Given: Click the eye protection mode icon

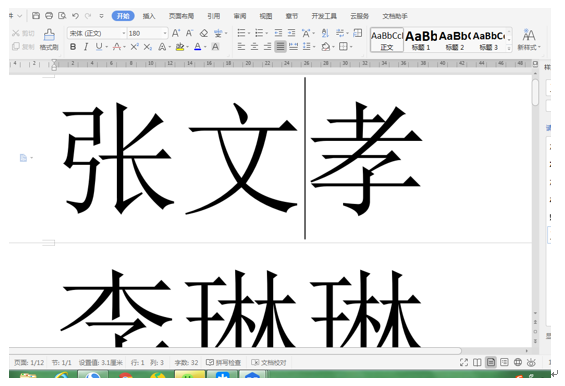Looking at the screenshot, I should click(531, 362).
